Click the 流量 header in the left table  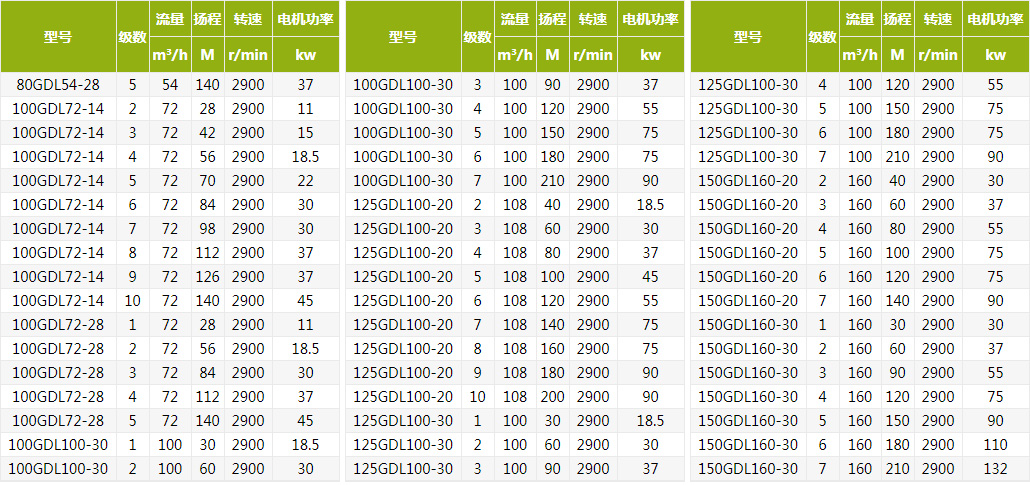pos(169,19)
